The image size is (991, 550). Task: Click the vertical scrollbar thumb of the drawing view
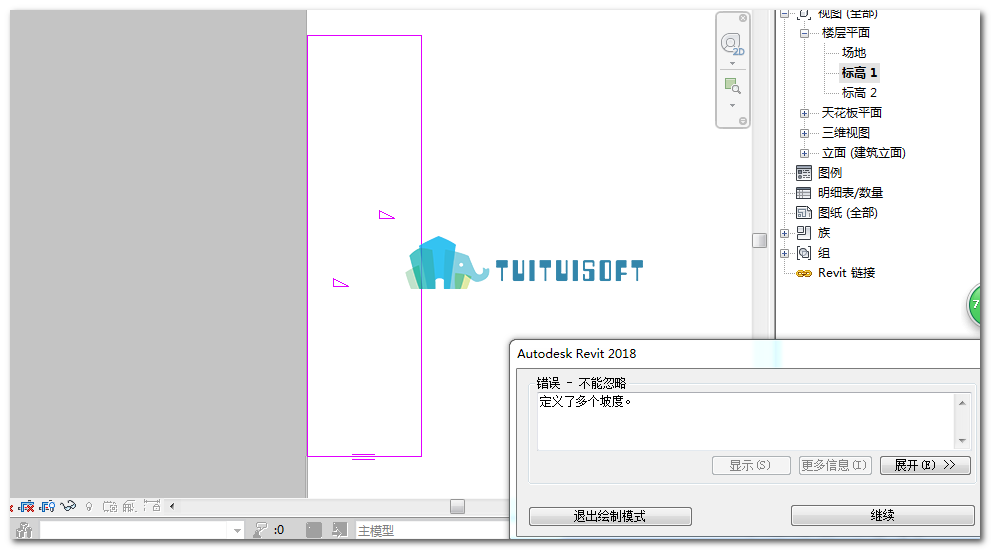point(760,240)
